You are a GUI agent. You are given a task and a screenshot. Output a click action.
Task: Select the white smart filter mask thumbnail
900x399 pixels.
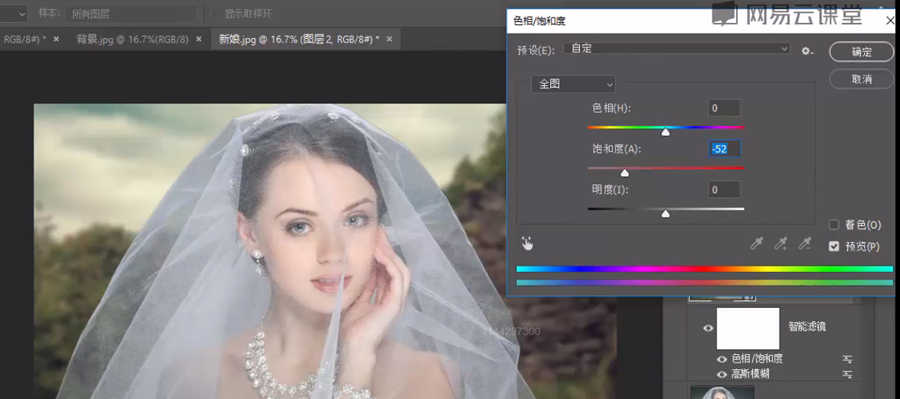[x=748, y=328]
